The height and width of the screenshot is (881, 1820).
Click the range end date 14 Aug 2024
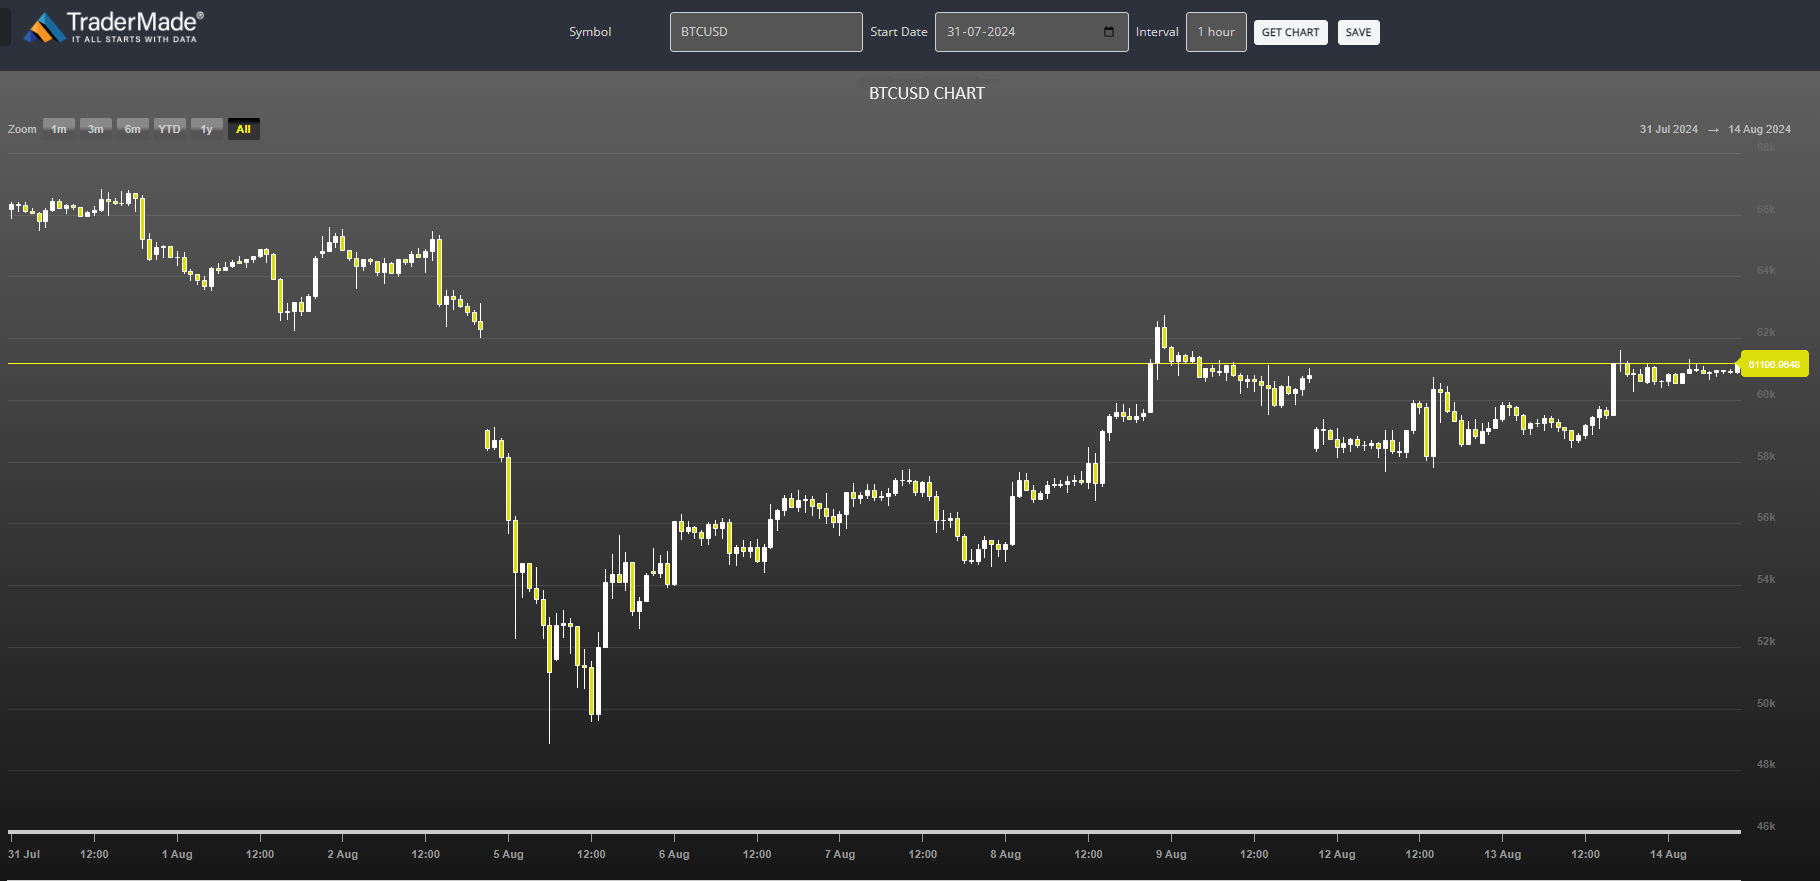click(x=1759, y=129)
